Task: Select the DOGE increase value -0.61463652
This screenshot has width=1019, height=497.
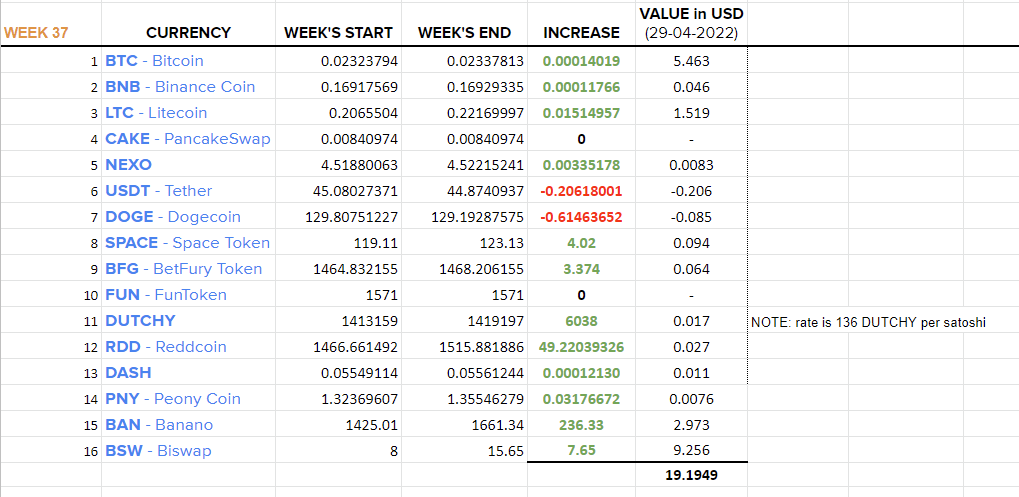Action: [581, 217]
